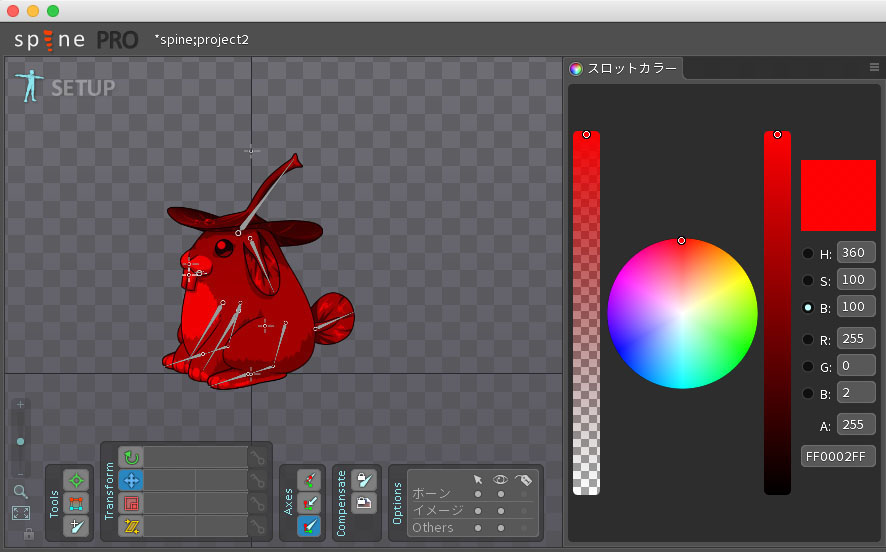
Task: Click the fit-to-screen zoom icon
Action: click(x=21, y=513)
